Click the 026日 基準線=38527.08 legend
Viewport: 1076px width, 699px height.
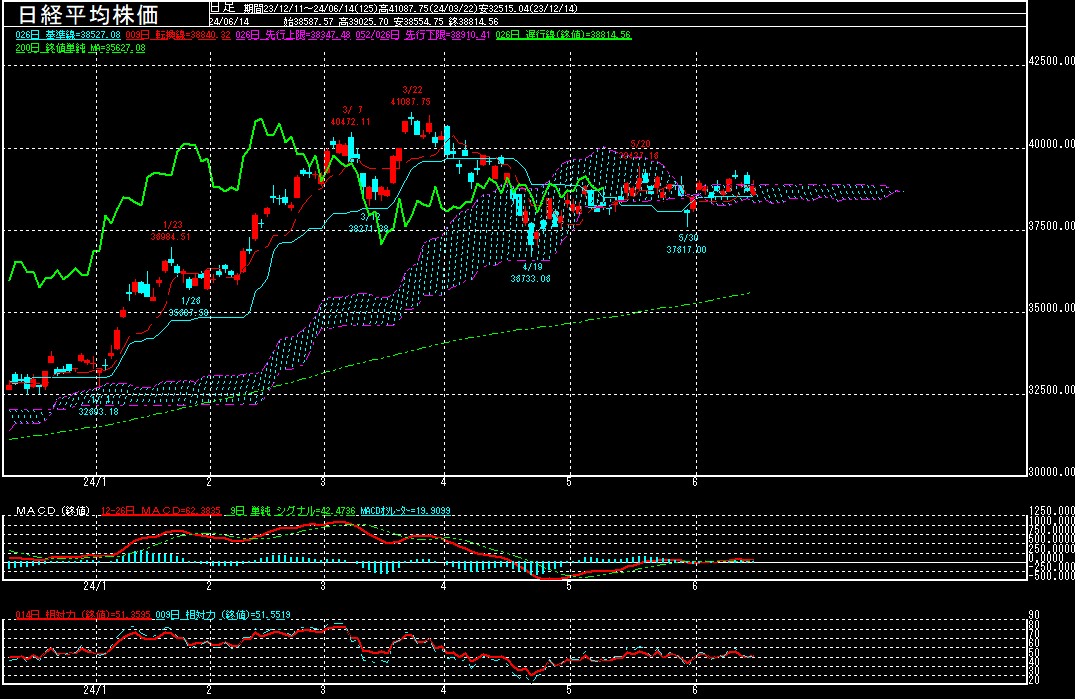pos(68,35)
